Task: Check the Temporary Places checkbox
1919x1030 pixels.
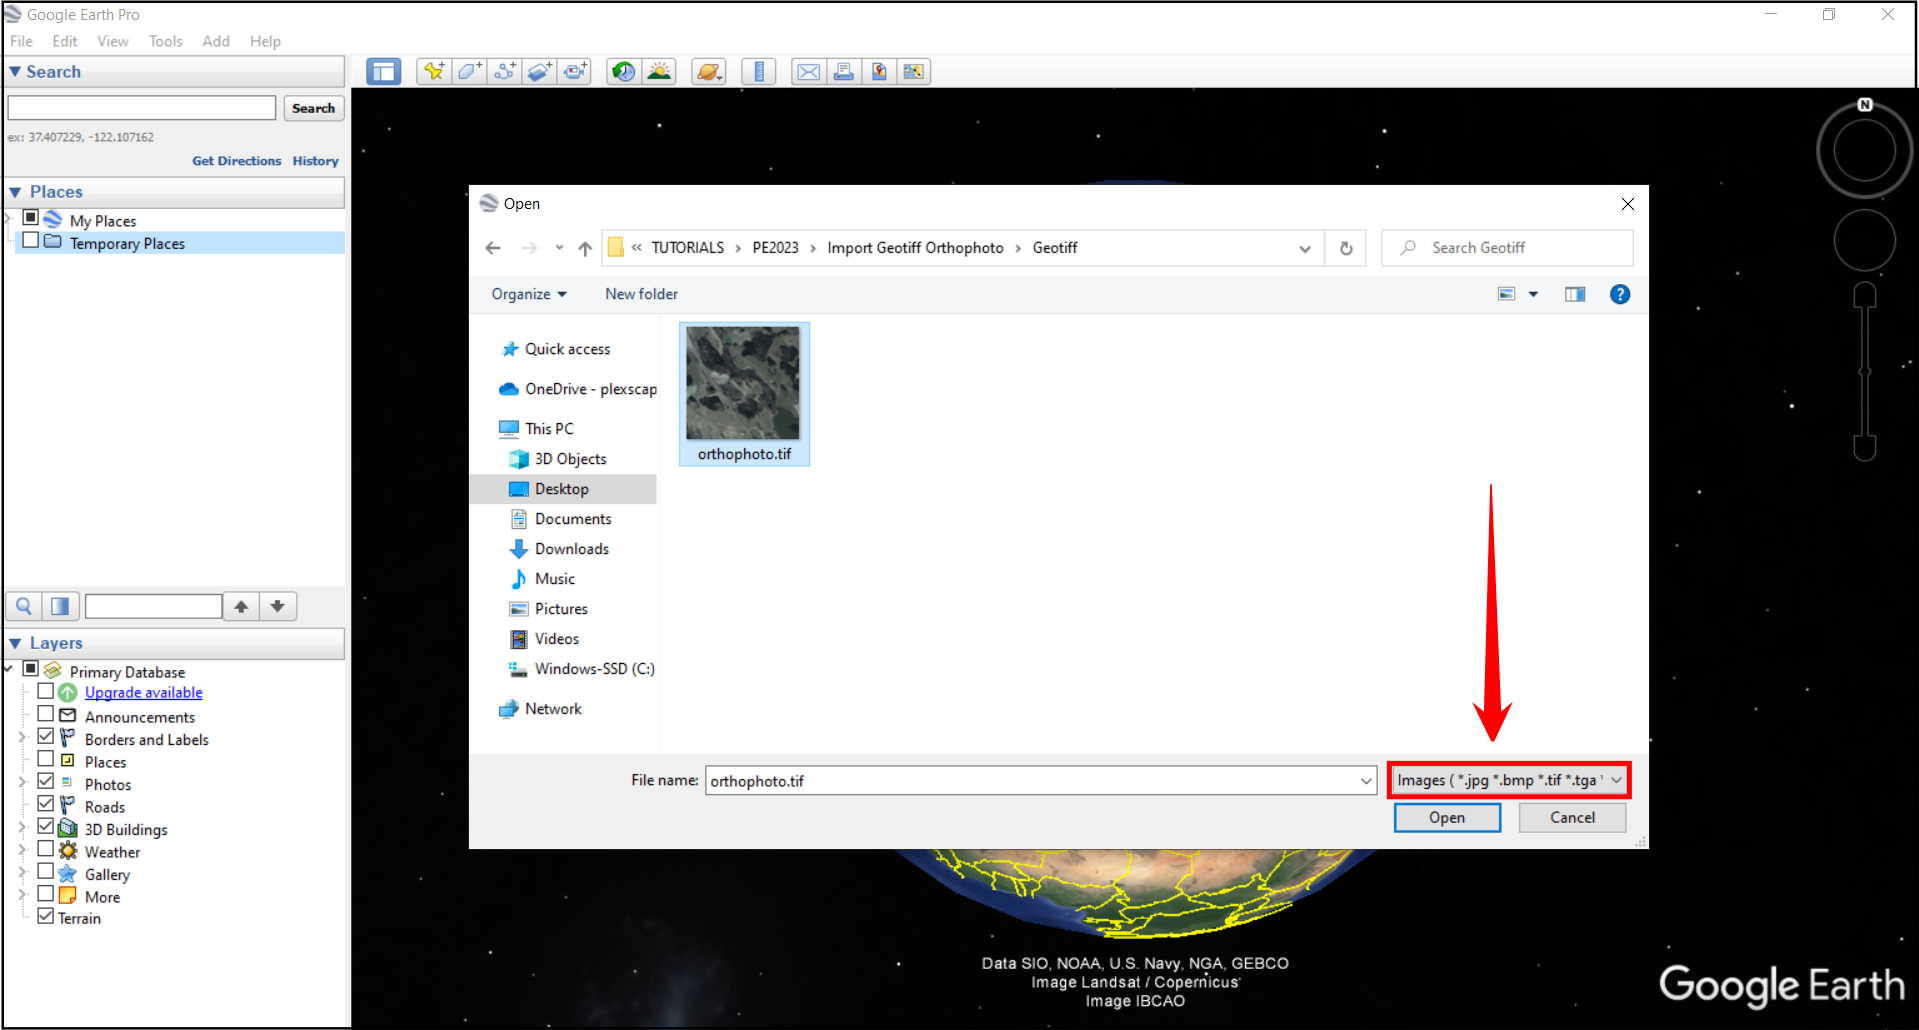Action: coord(31,241)
